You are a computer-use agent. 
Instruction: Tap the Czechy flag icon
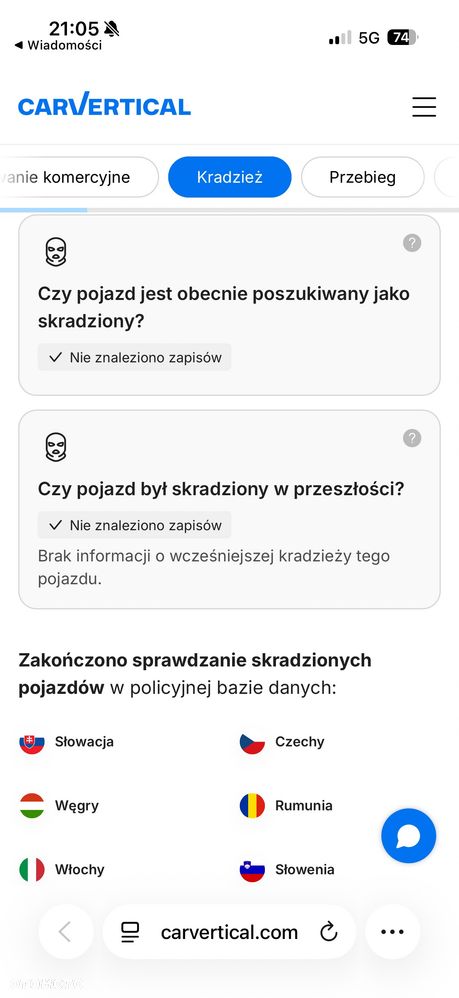[x=252, y=742]
